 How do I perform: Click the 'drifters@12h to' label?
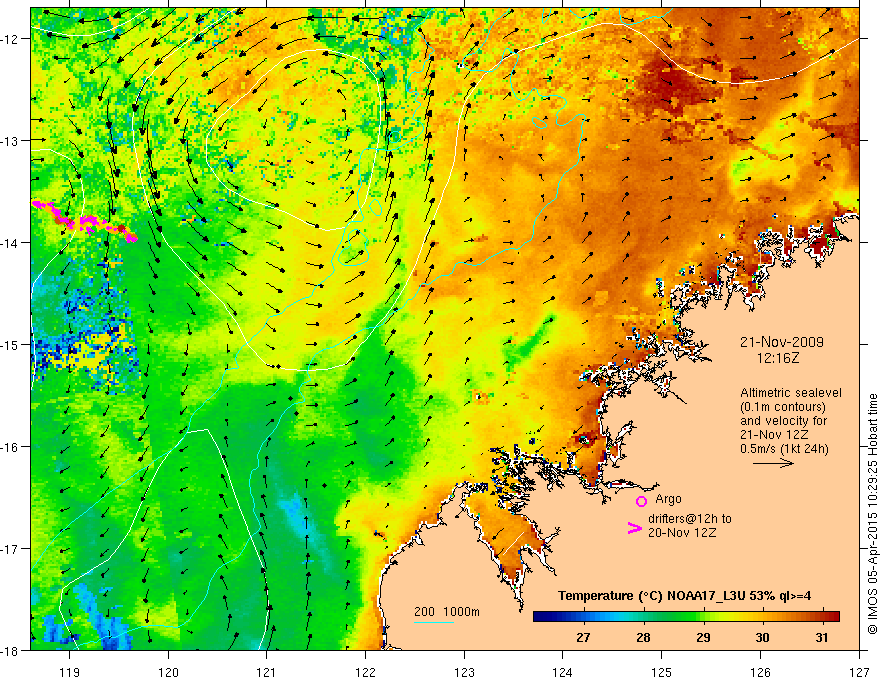(690, 519)
